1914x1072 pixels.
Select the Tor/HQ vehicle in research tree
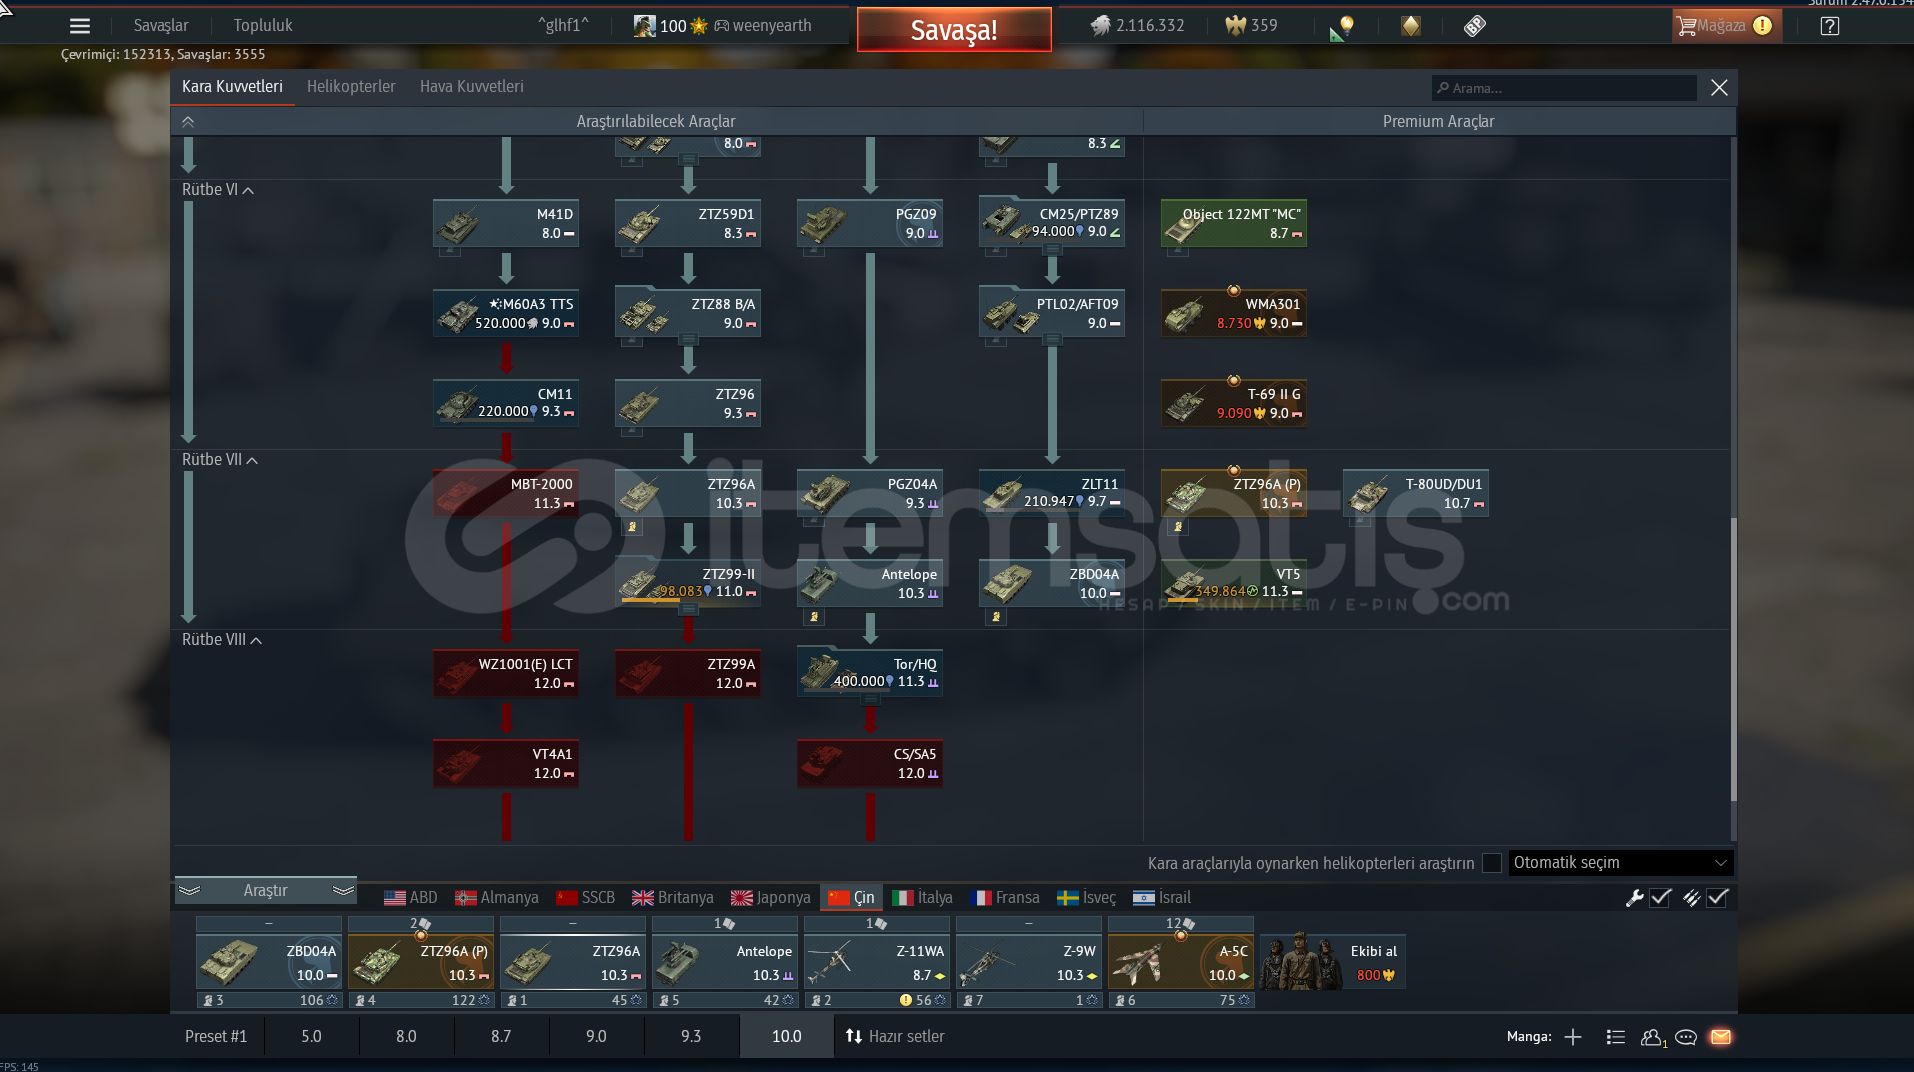pos(870,673)
